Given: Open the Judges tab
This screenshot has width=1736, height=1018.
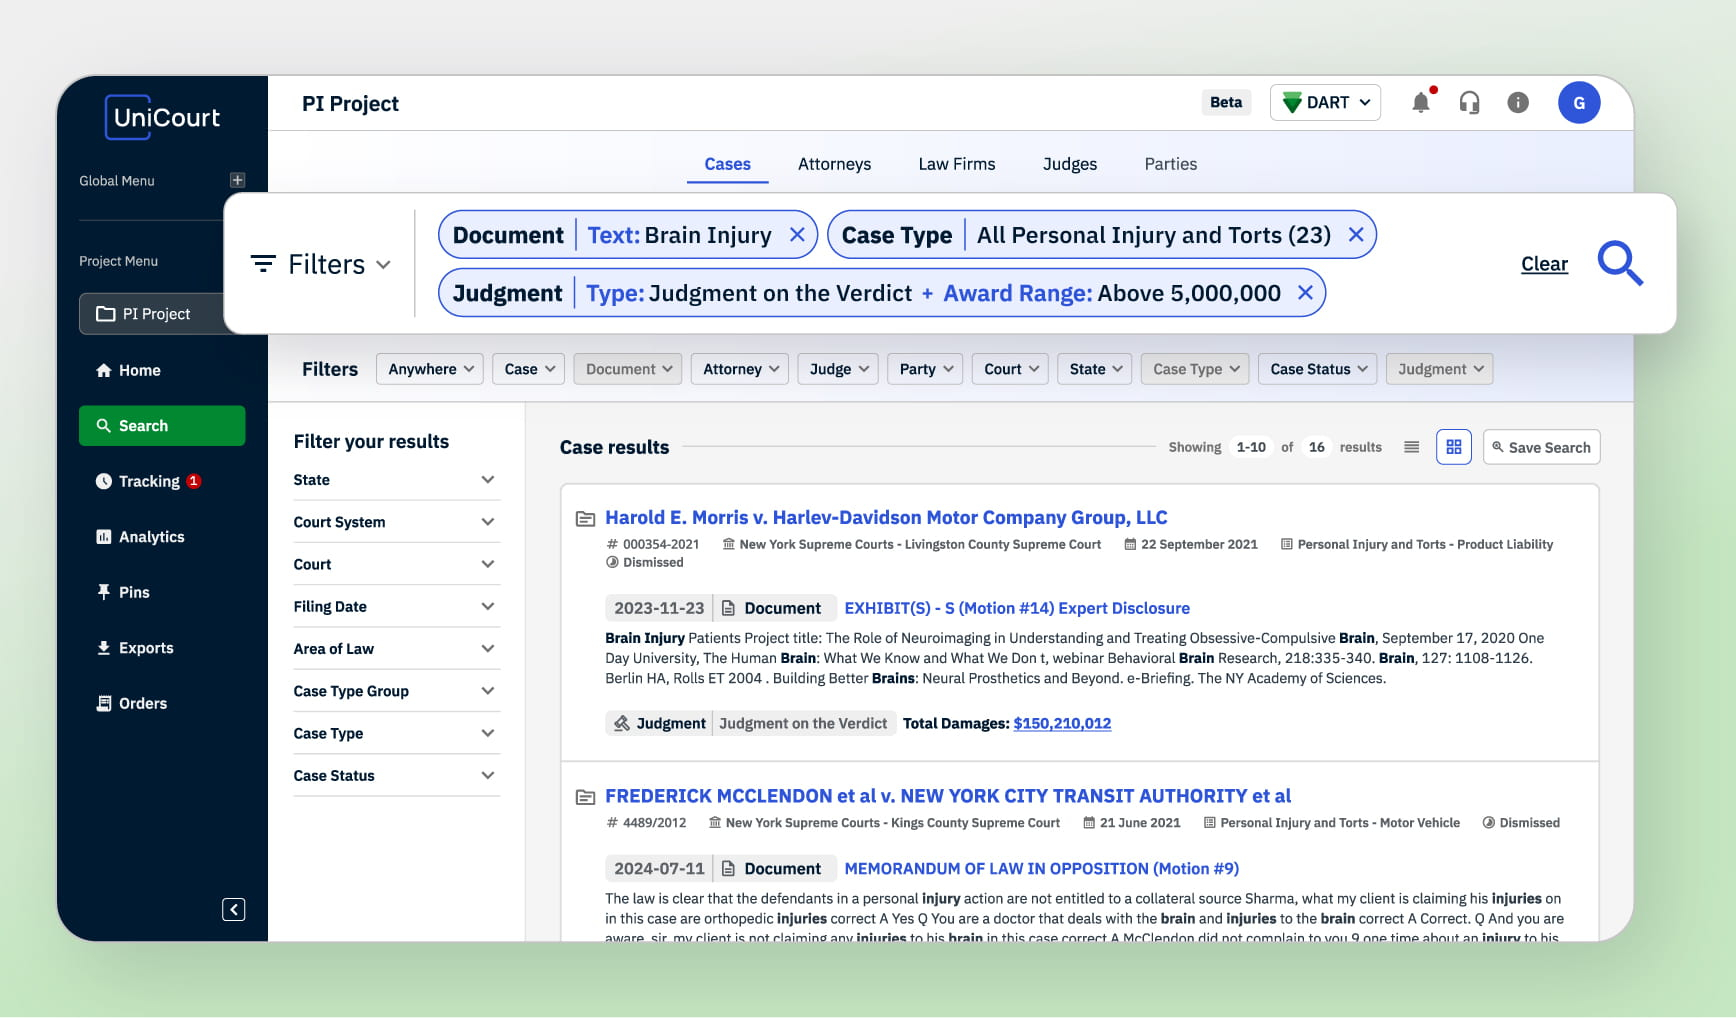Looking at the screenshot, I should pos(1069,164).
